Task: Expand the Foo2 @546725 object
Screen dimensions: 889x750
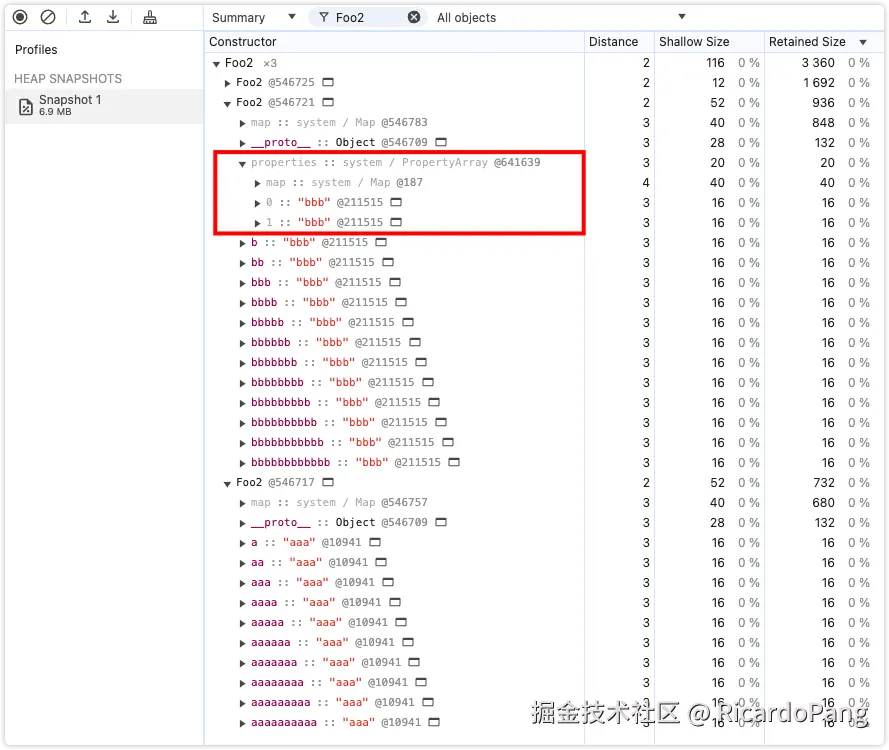Action: (227, 83)
